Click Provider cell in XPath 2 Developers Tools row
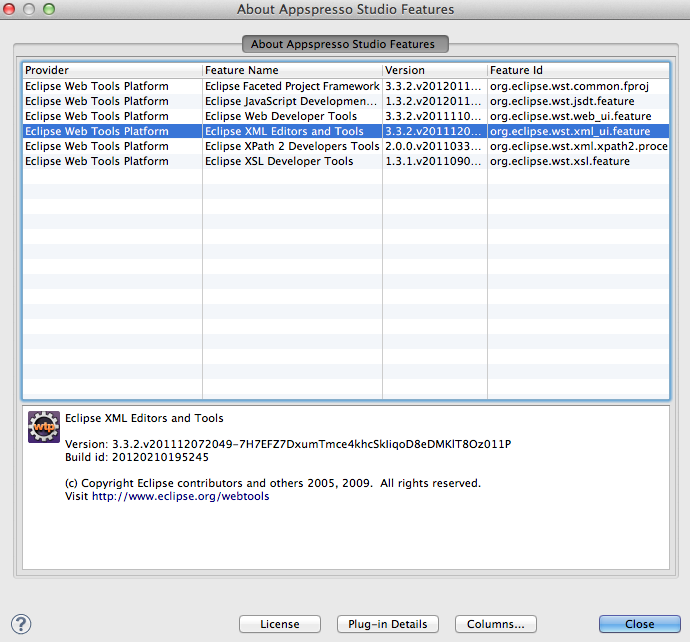 (x=112, y=146)
